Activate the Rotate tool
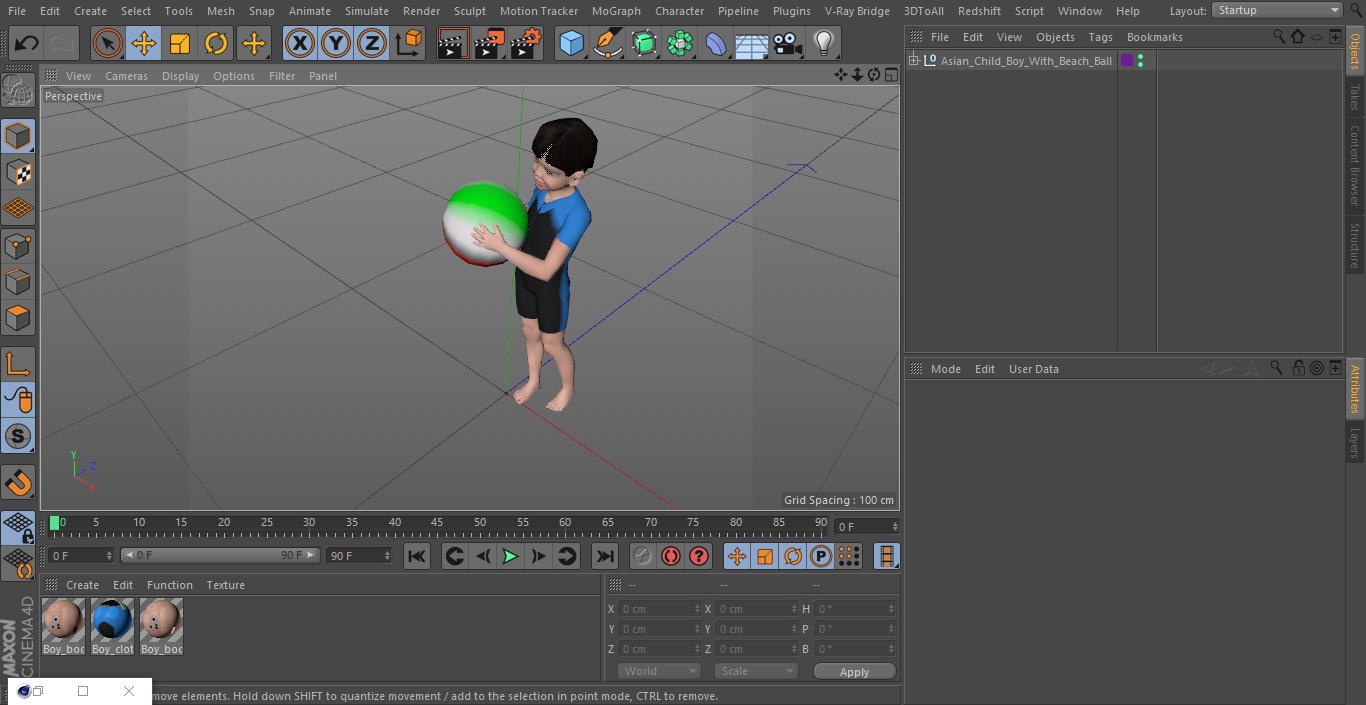This screenshot has width=1366, height=705. tap(216, 44)
